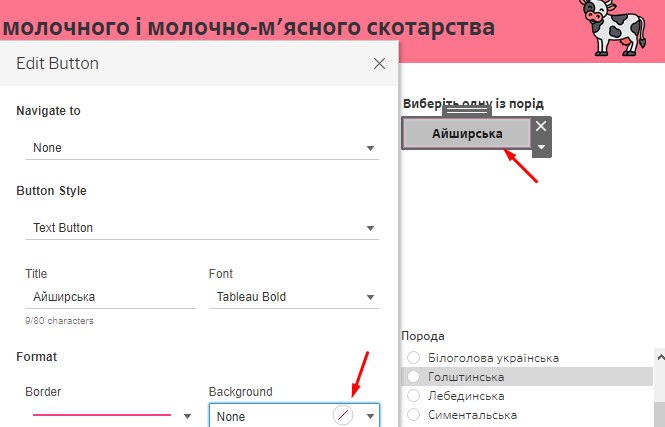
Task: Open the Font dropdown Tableau Bold
Action: (x=294, y=297)
